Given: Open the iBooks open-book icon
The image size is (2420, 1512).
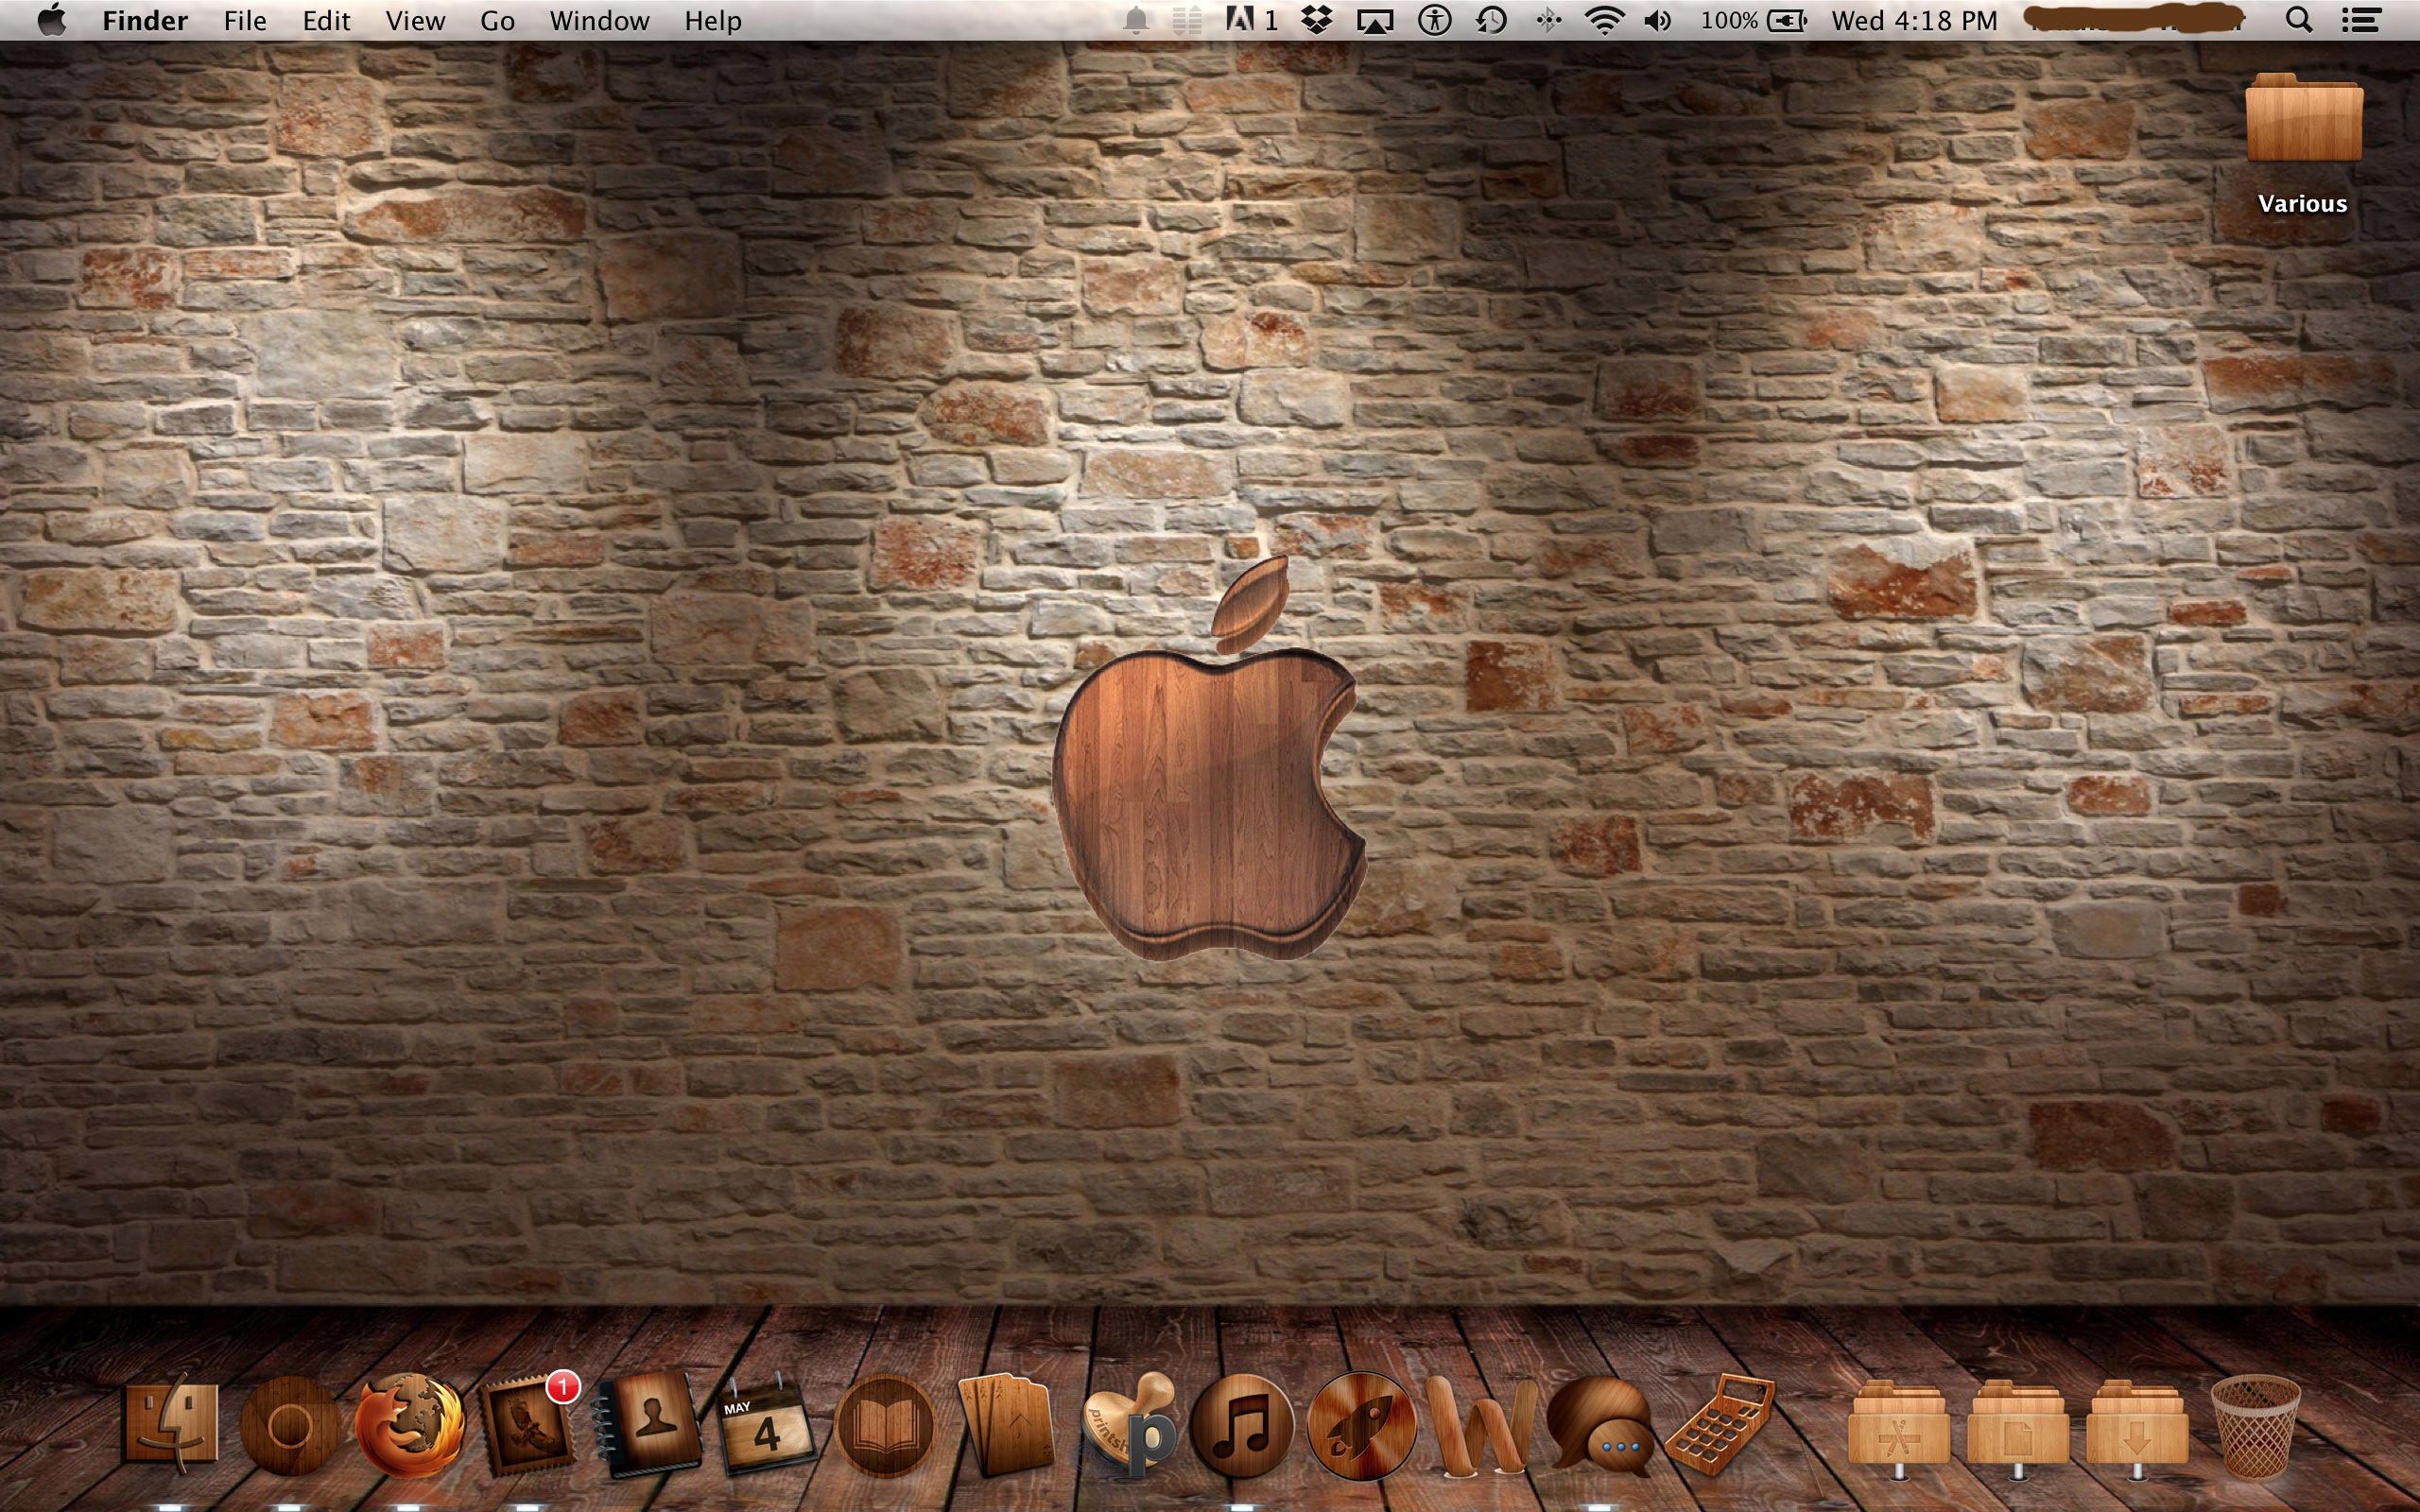Looking at the screenshot, I should pos(884,1425).
